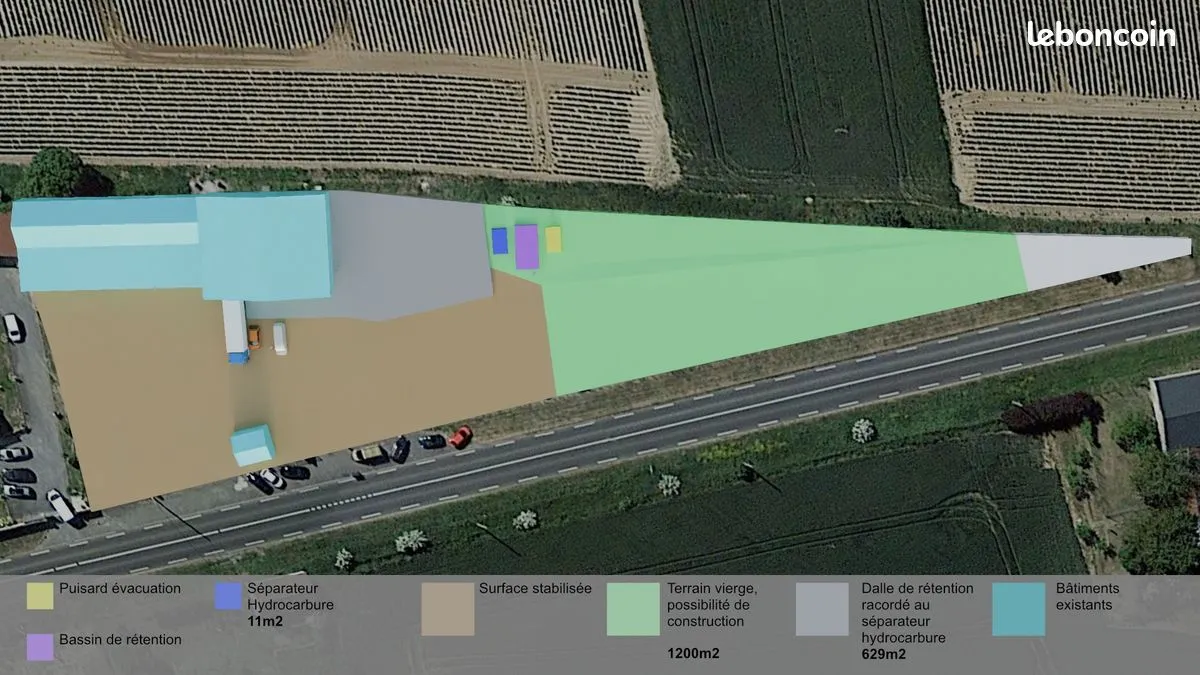The height and width of the screenshot is (675, 1200).
Task: Click the green Terrain vierge legend swatch
Action: point(633,609)
